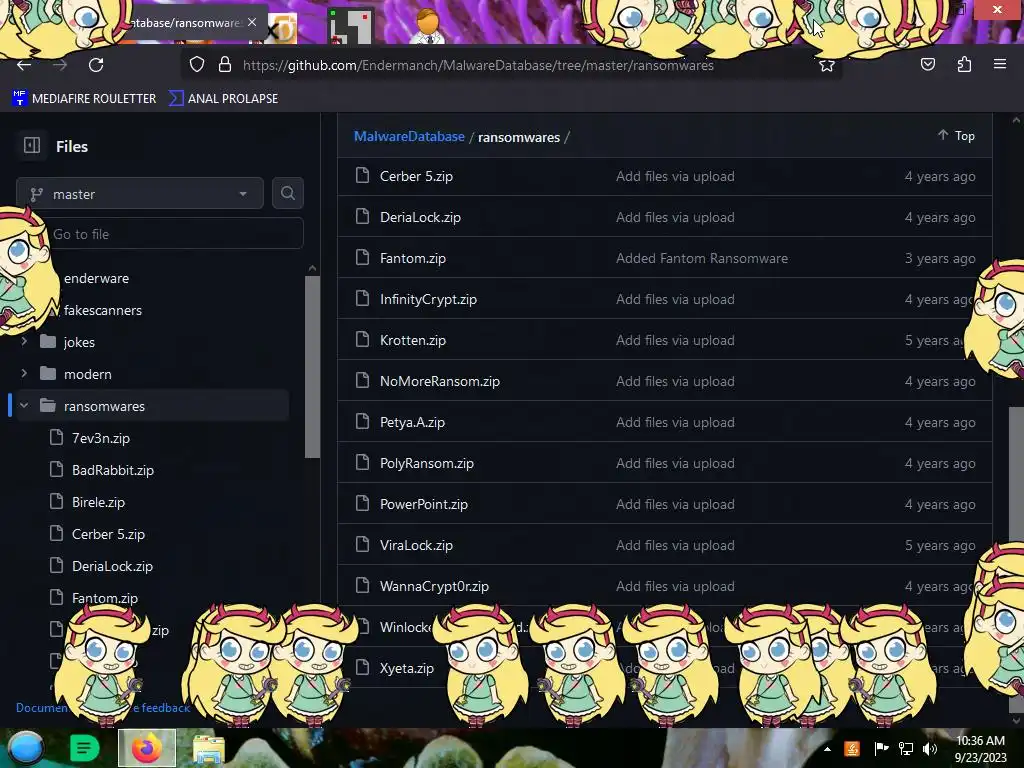This screenshot has height=768, width=1024.
Task: Collapse the ransomwares folder
Action: (x=24, y=405)
